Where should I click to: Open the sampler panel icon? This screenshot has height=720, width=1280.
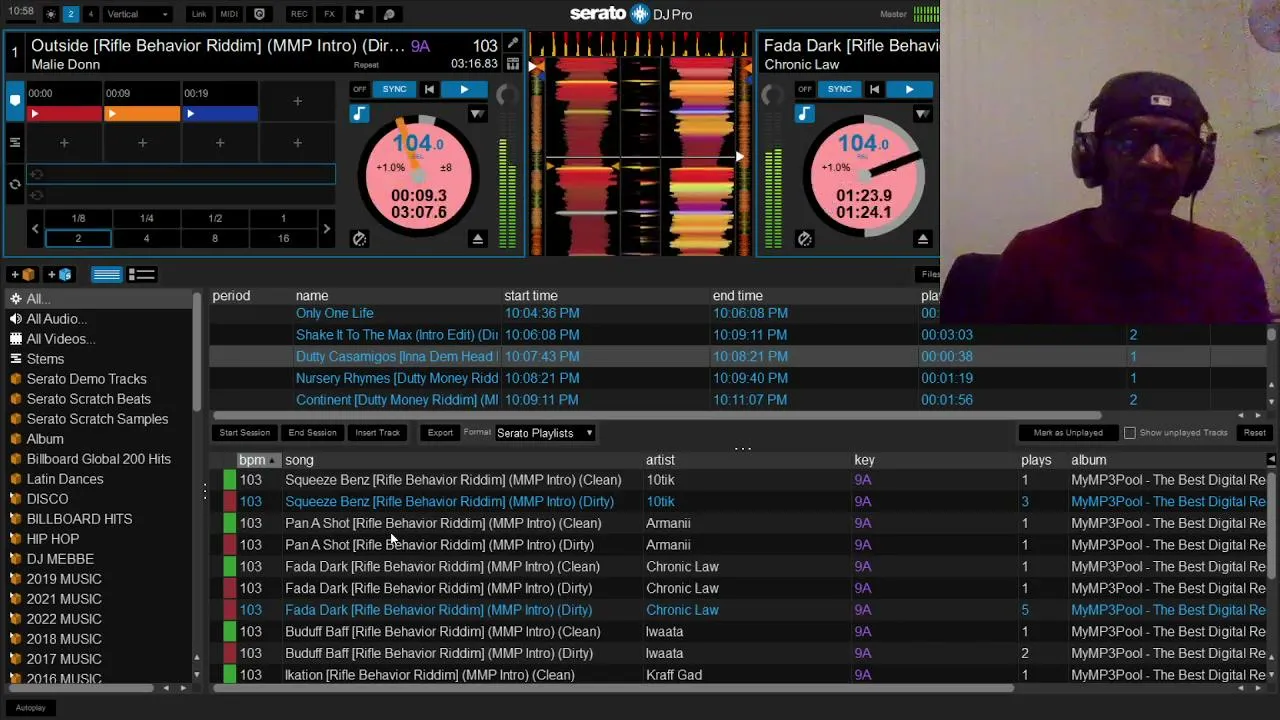pos(360,14)
